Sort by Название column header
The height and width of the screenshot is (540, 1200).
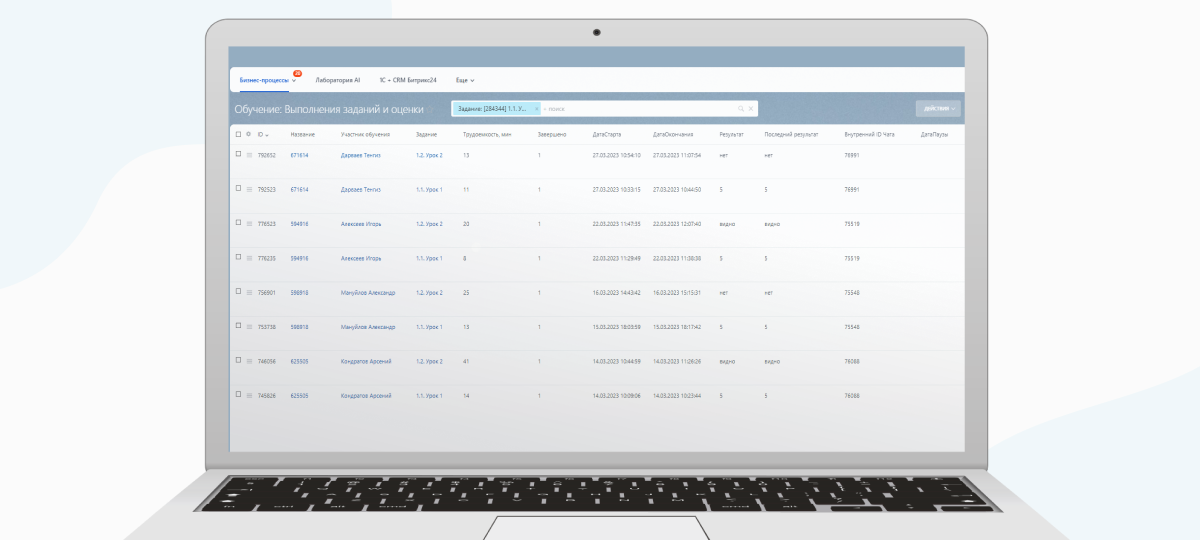click(x=302, y=134)
